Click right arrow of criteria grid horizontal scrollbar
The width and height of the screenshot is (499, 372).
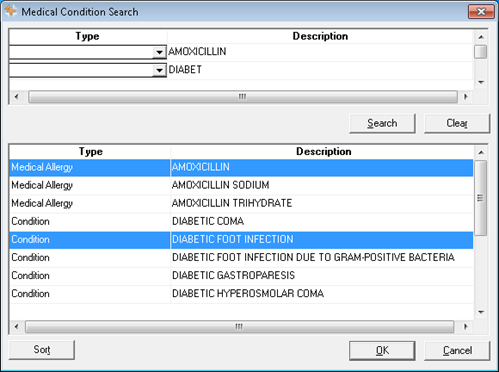(x=466, y=97)
